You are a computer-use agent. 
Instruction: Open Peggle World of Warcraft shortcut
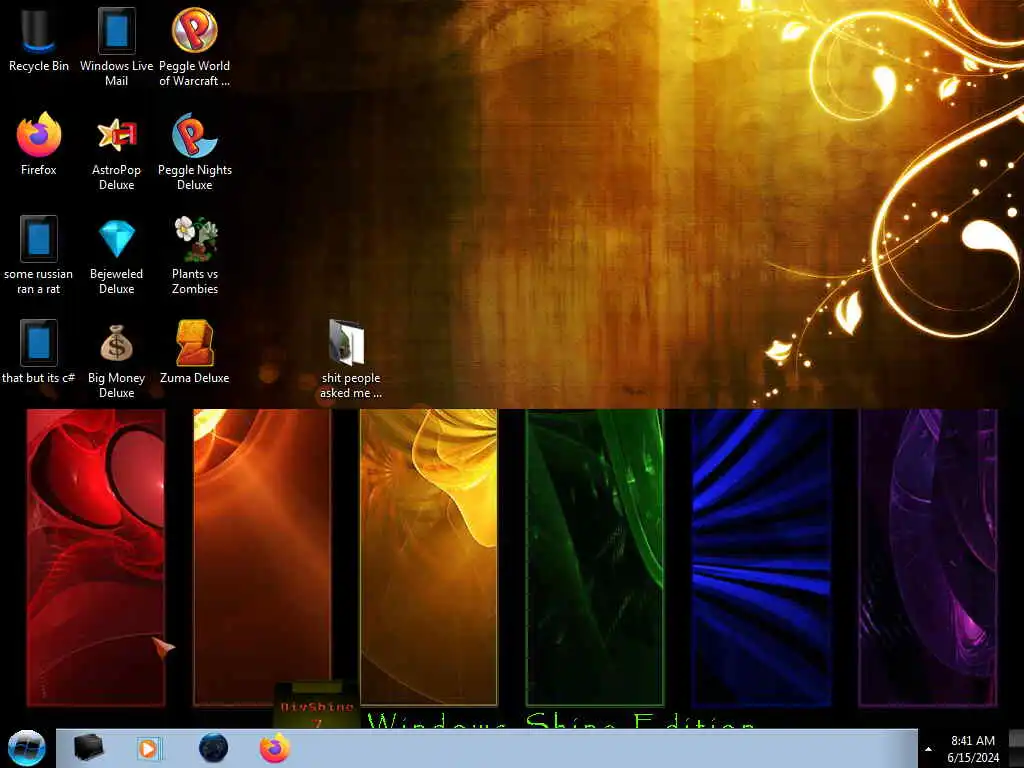pos(195,47)
